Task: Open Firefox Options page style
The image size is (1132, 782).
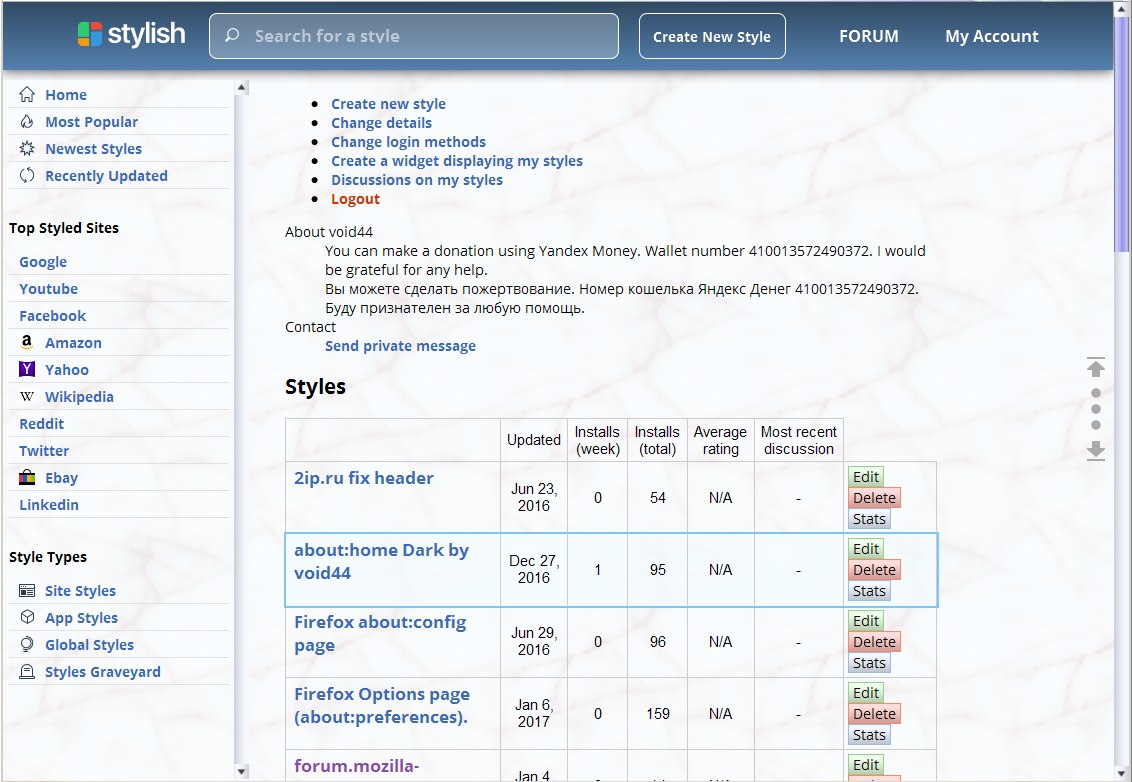Action: 382,705
